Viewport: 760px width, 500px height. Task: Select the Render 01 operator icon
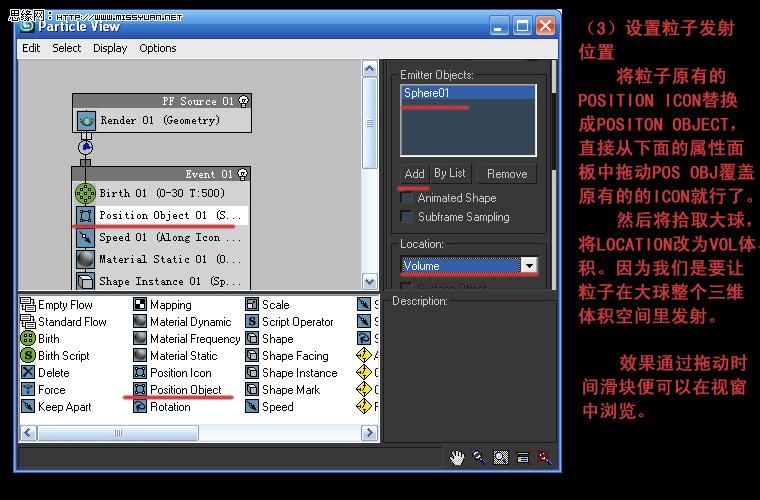pos(86,120)
